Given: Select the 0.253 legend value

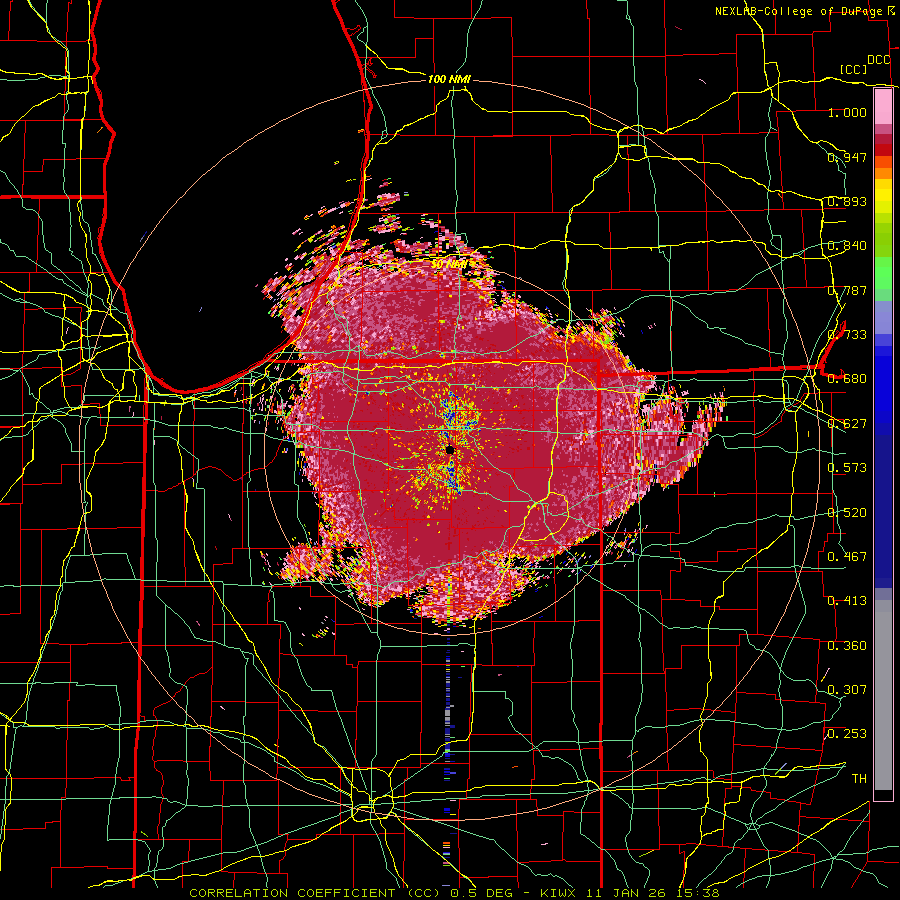Looking at the screenshot, I should coord(847,734).
